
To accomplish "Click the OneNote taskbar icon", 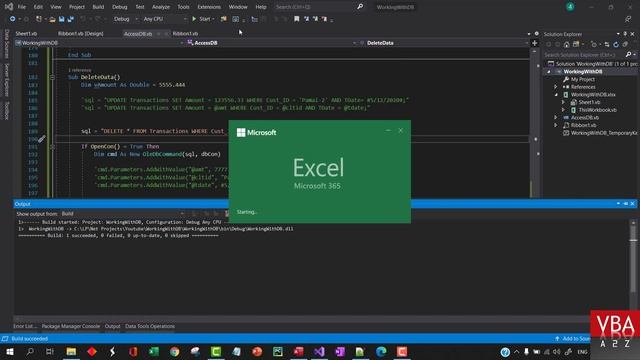I will click(340, 351).
